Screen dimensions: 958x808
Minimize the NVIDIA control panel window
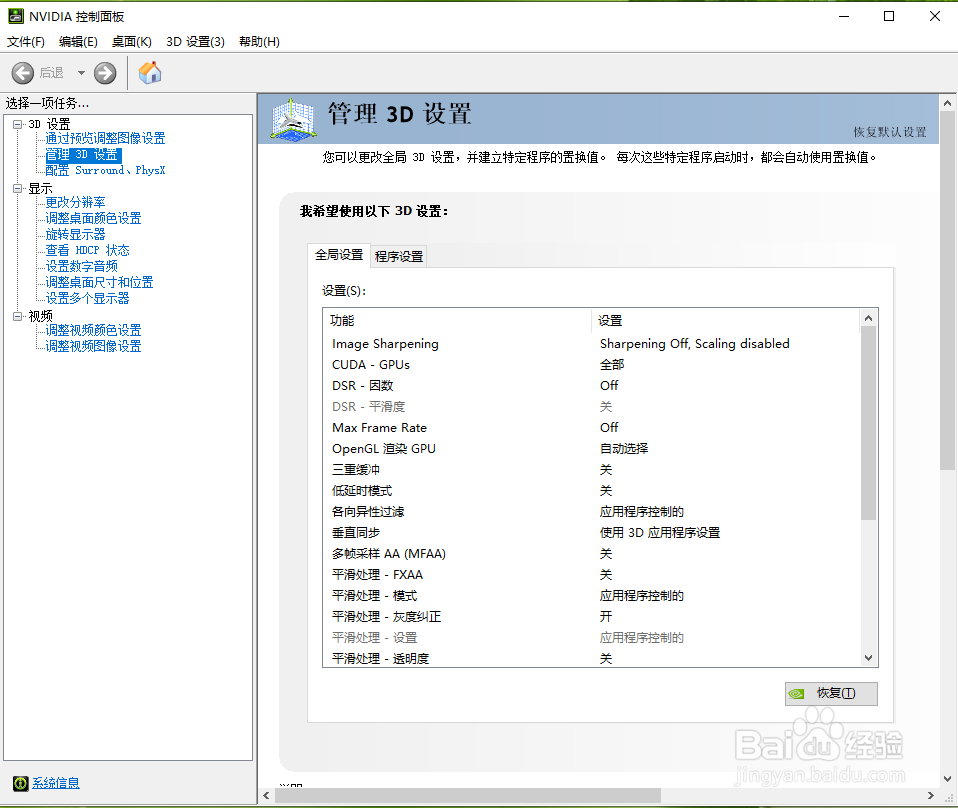click(x=844, y=17)
